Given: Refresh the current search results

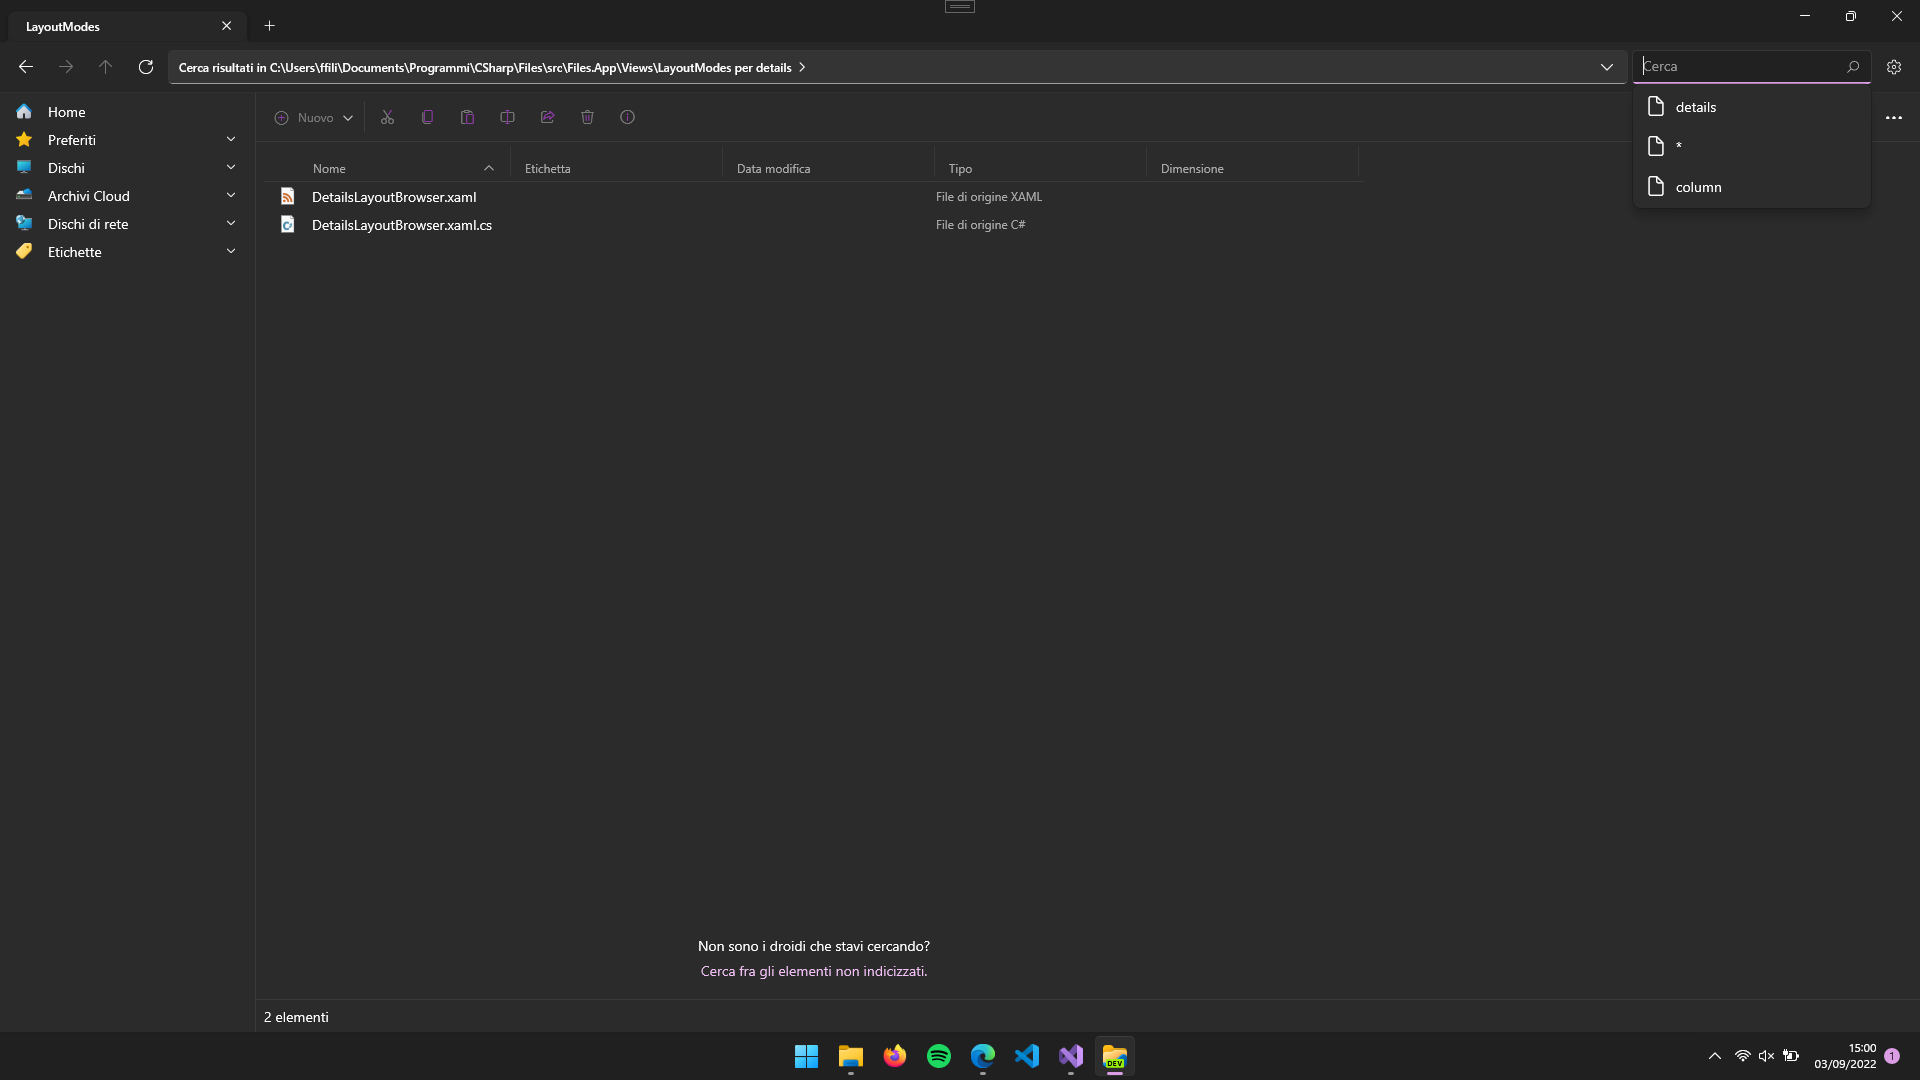Looking at the screenshot, I should (x=146, y=67).
